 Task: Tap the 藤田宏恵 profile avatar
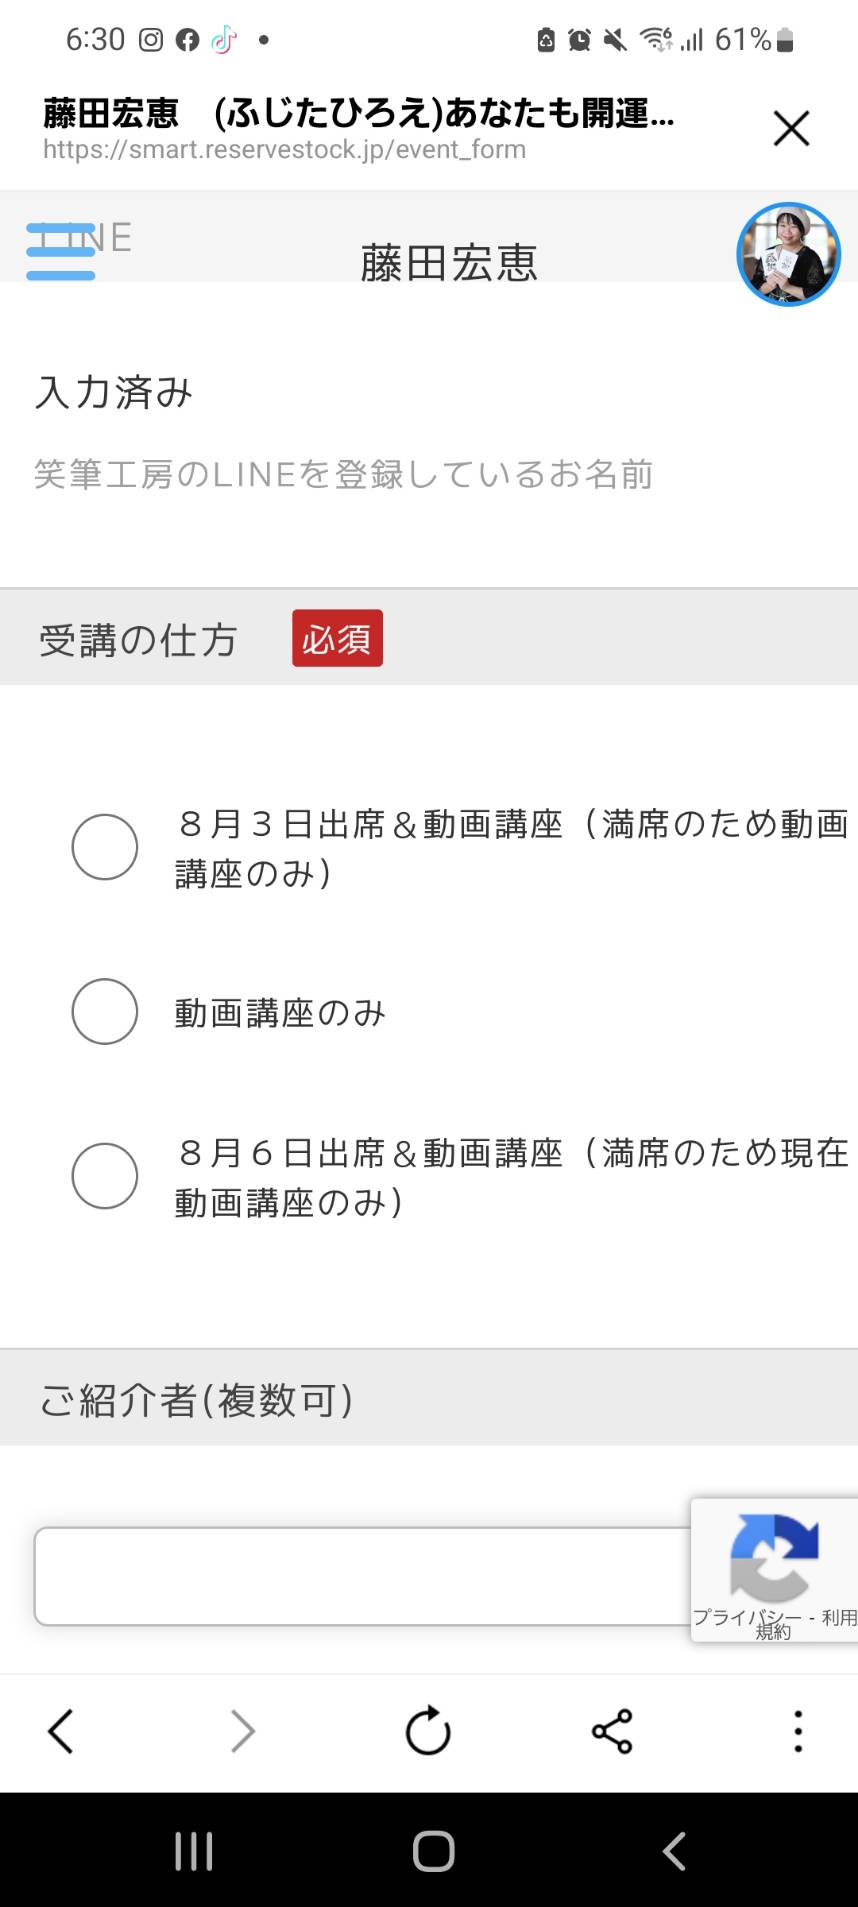[x=788, y=254]
